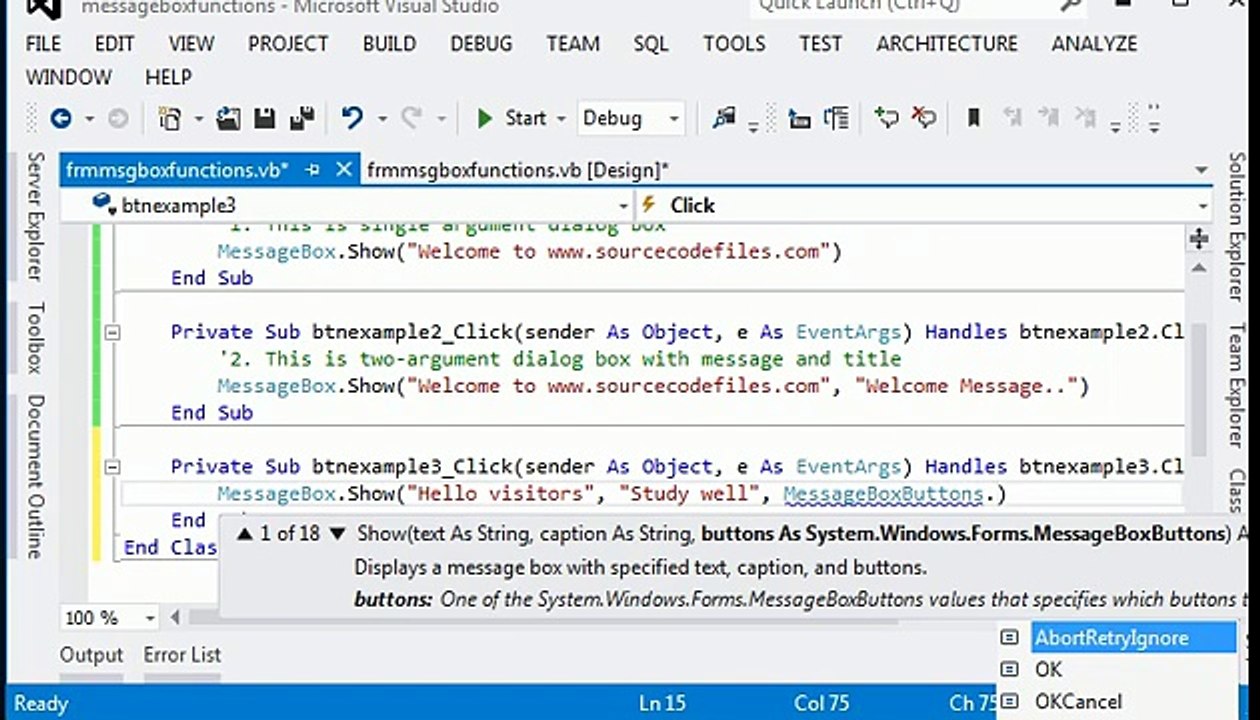Open the FILE menu
Image resolution: width=1260 pixels, height=720 pixels.
click(x=43, y=44)
